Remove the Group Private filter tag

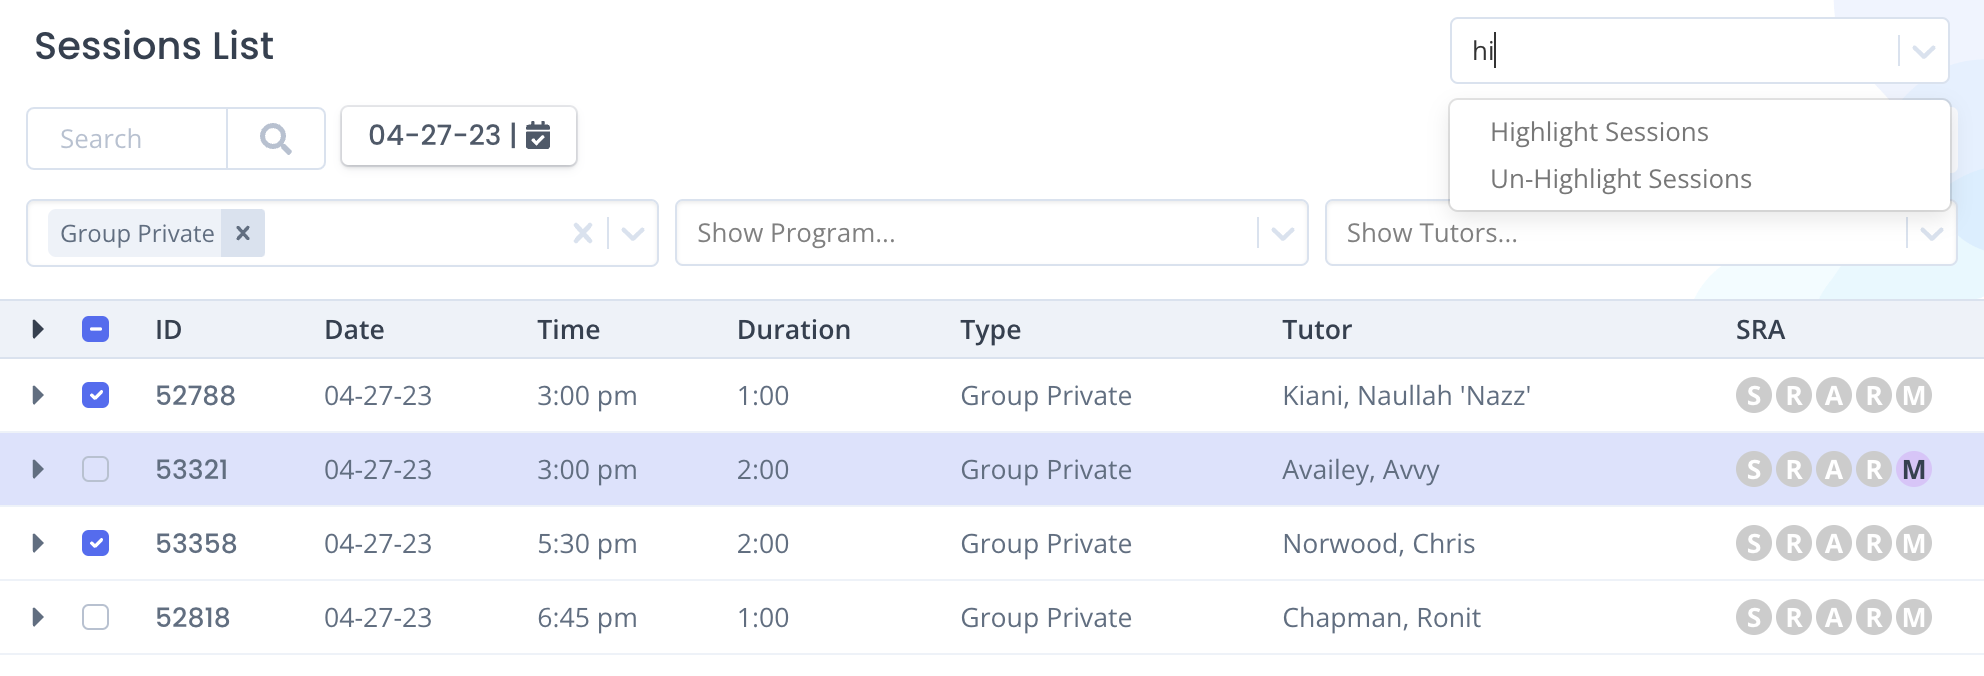click(242, 233)
